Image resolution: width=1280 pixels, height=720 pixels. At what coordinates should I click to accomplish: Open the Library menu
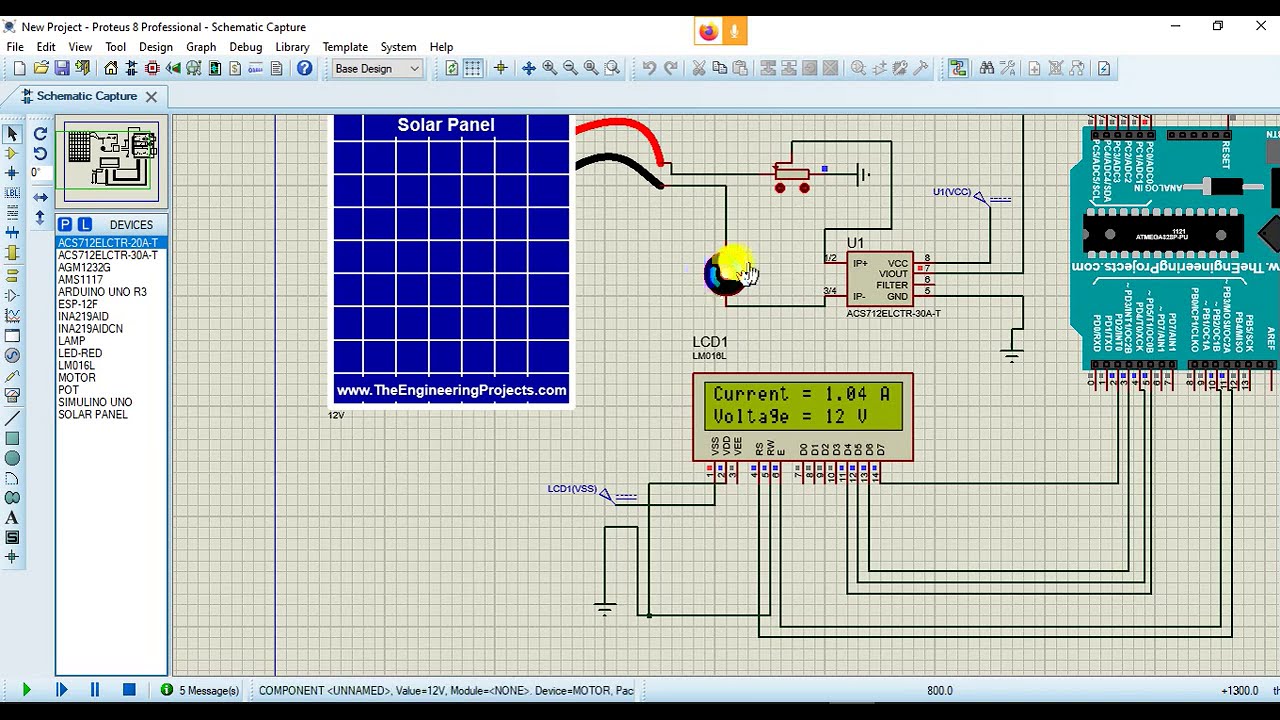coord(292,47)
